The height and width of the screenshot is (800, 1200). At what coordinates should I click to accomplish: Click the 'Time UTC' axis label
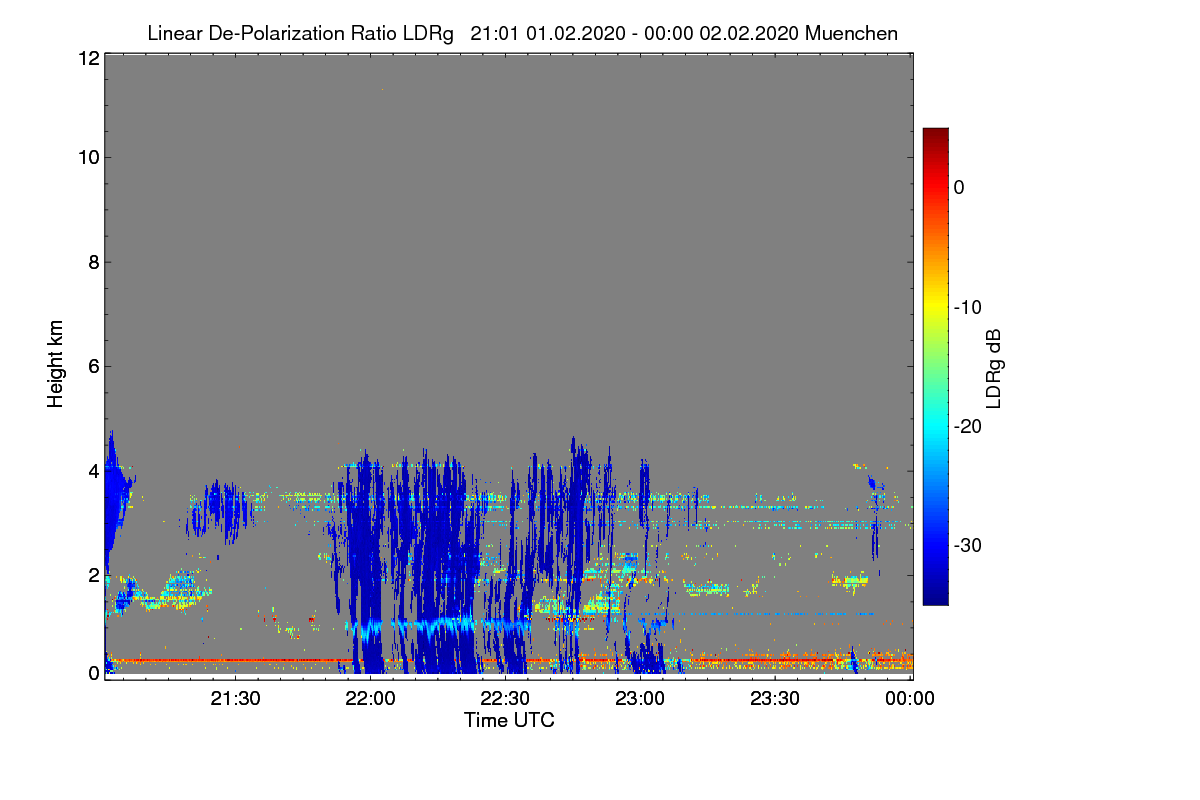pos(509,720)
